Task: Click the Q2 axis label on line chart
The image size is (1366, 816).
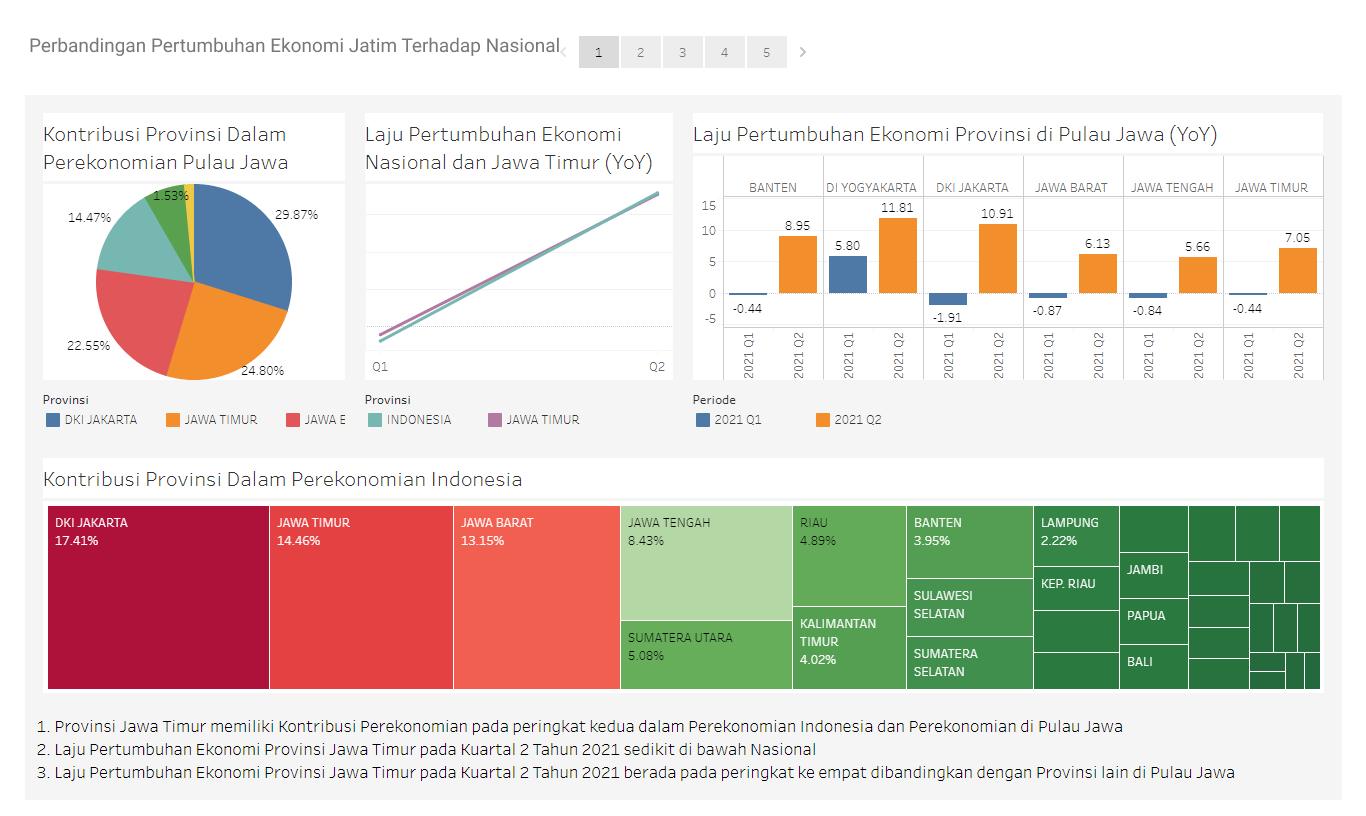Action: pos(657,367)
